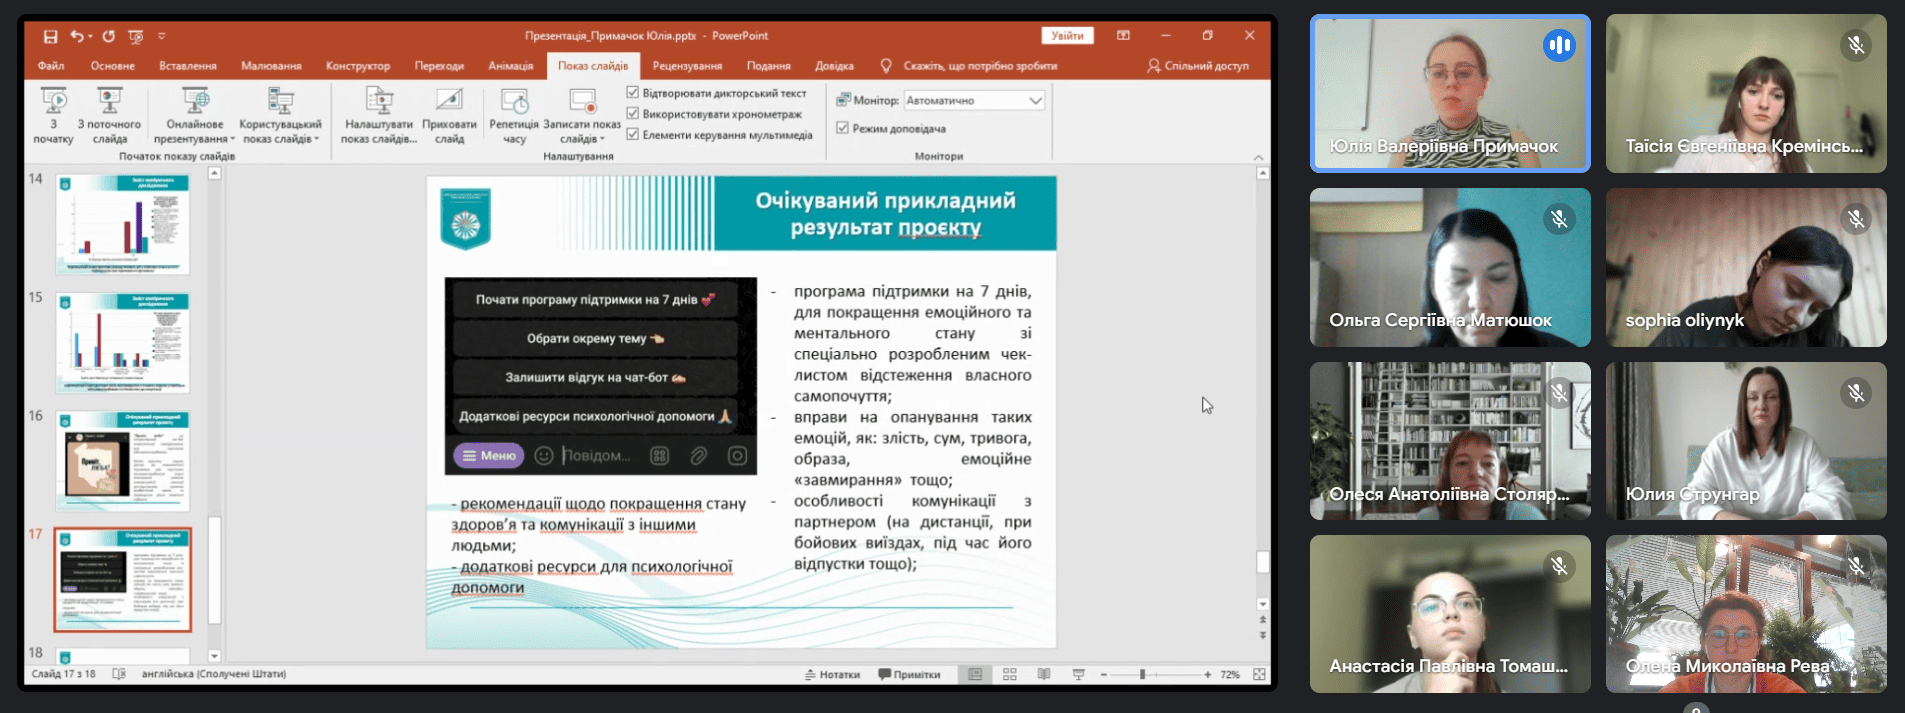
Task: Open the Монітор Автоматично combo box
Action: point(974,100)
